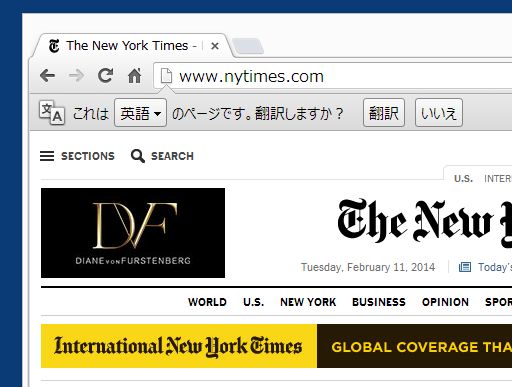Image resolution: width=512 pixels, height=387 pixels.
Task: Click the Global Coverage banner text
Action: click(421, 347)
